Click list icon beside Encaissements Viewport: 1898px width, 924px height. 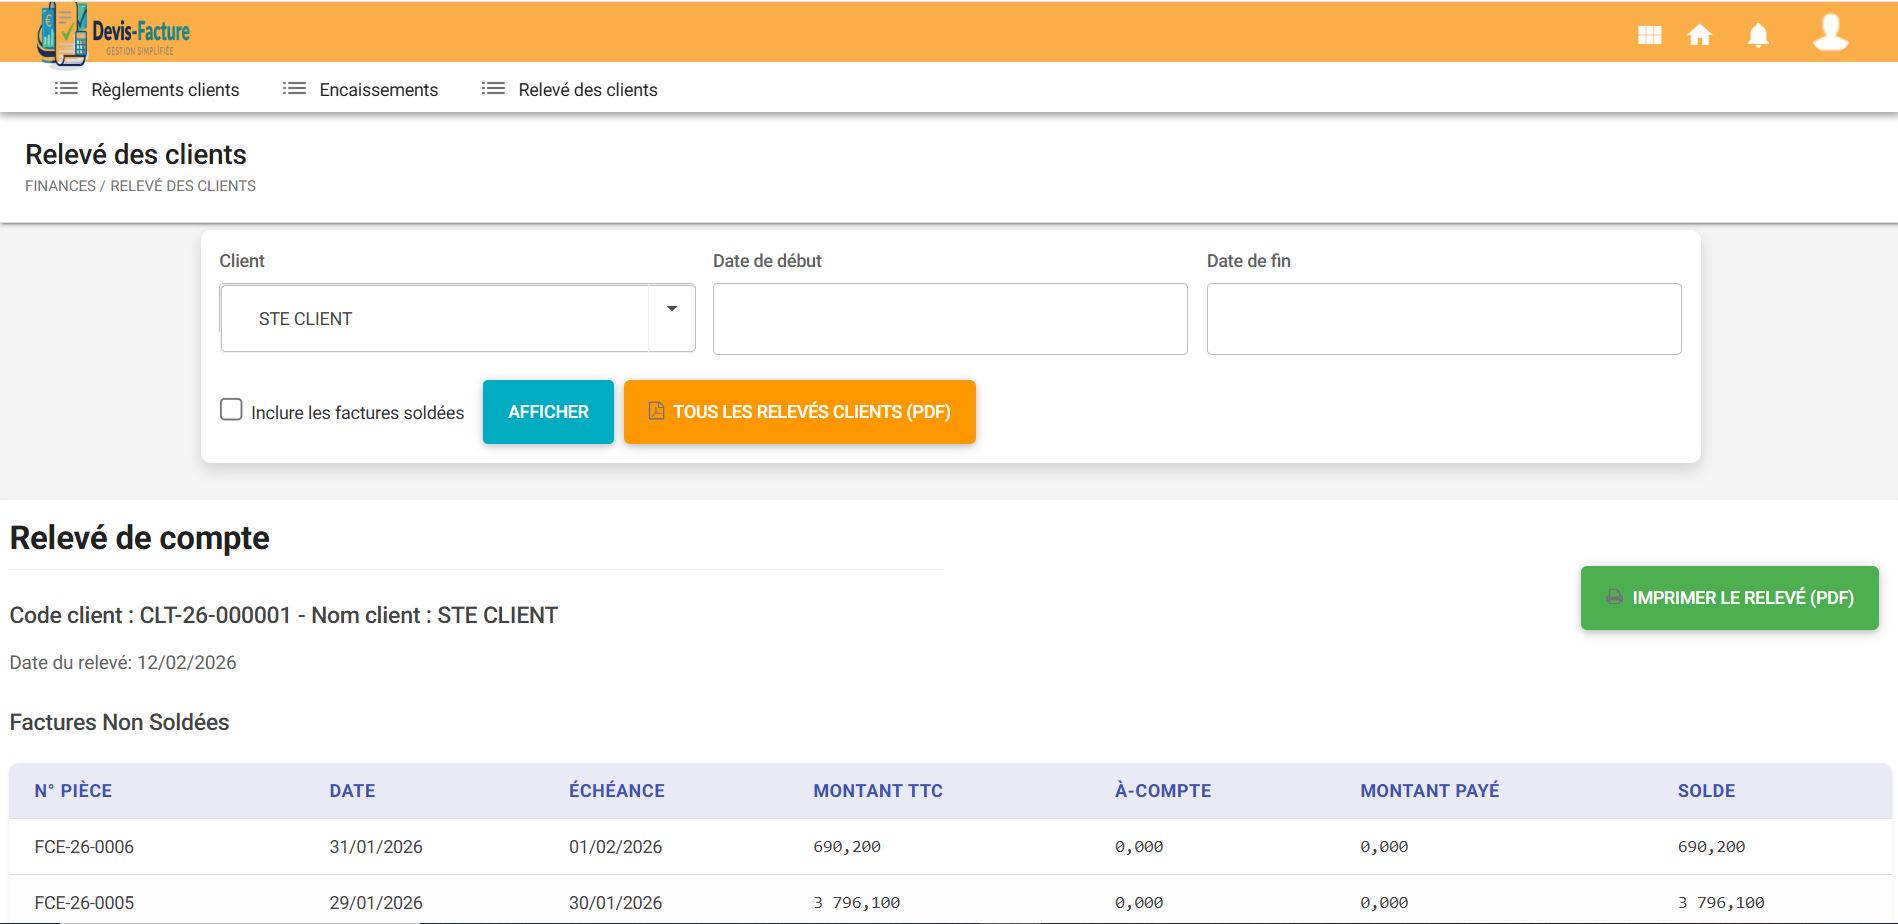294,89
